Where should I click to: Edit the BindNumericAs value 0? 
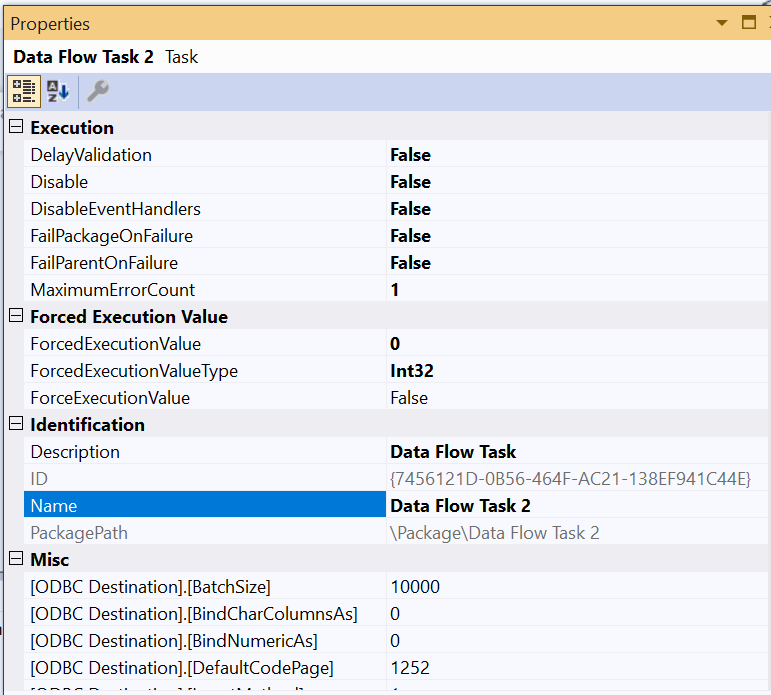click(395, 641)
